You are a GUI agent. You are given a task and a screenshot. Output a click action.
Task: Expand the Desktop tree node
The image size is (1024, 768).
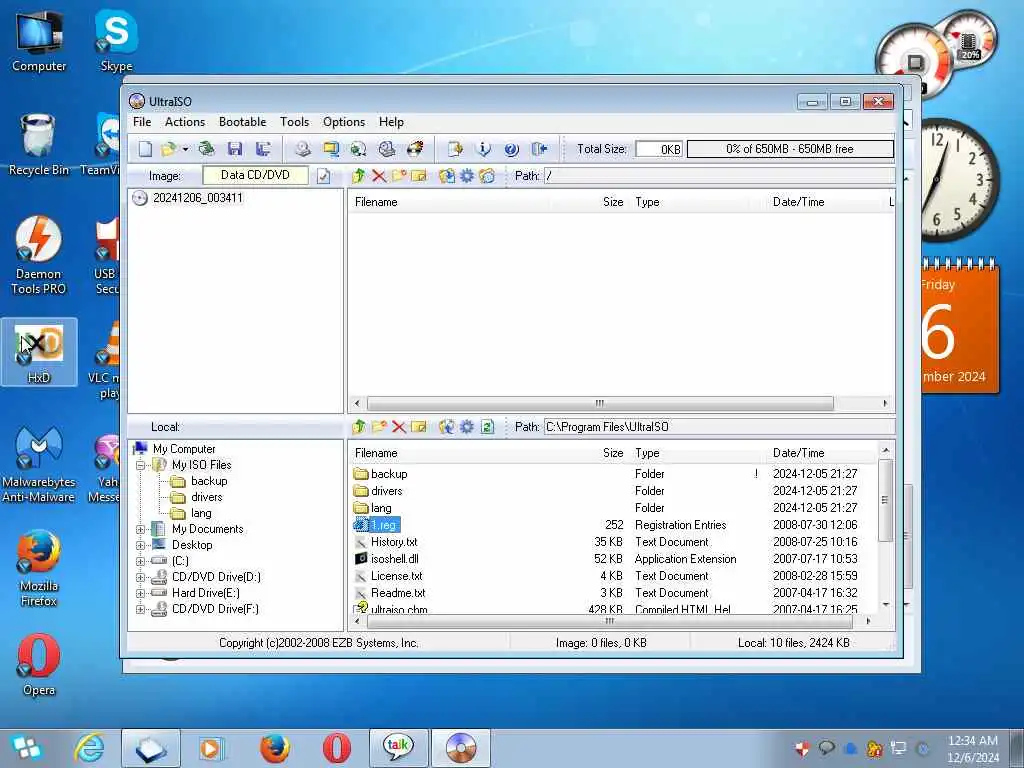coord(140,545)
